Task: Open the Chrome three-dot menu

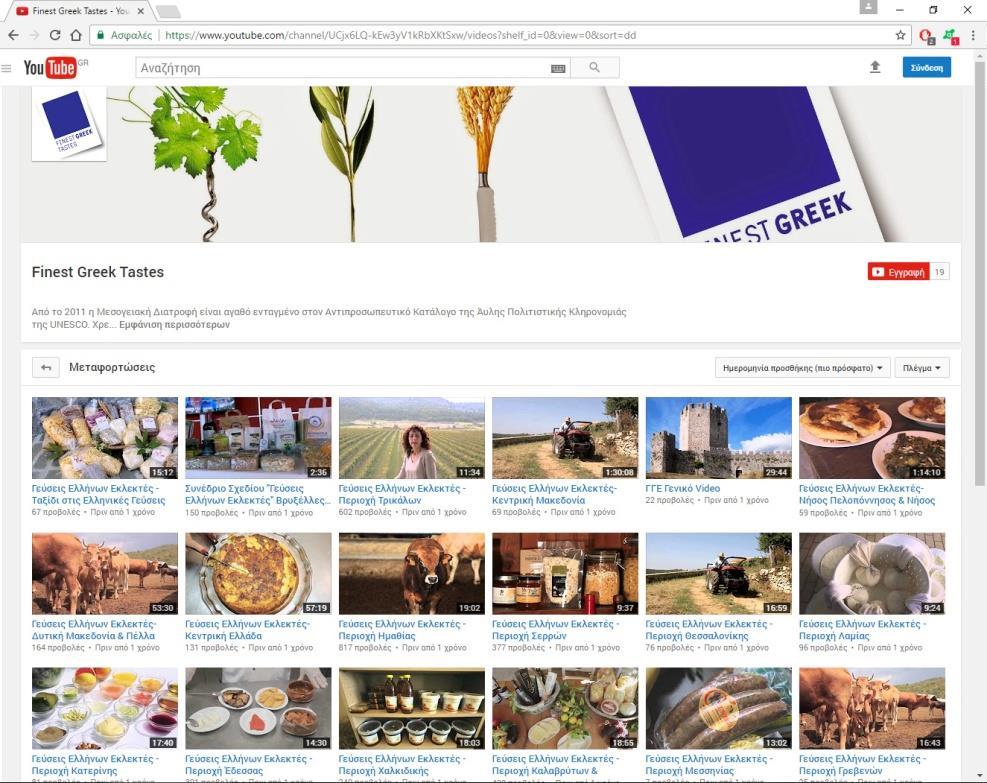Action: (x=973, y=35)
